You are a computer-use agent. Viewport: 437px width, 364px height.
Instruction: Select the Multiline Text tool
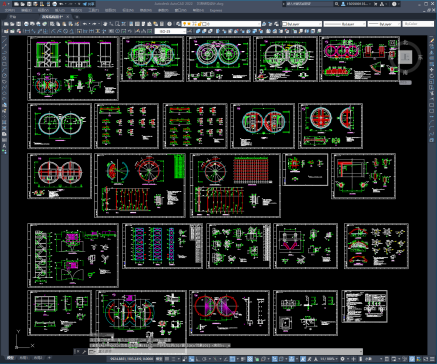[4, 146]
